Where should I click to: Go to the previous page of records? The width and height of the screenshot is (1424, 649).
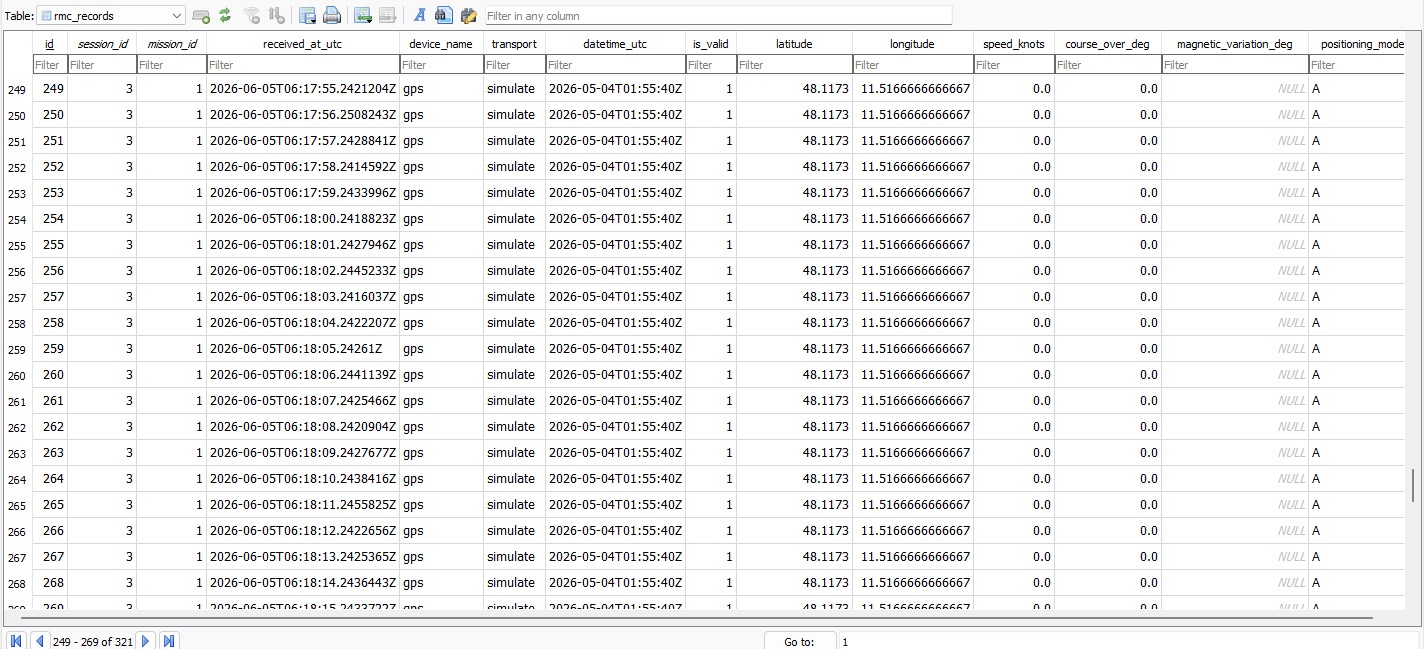pyautogui.click(x=40, y=641)
